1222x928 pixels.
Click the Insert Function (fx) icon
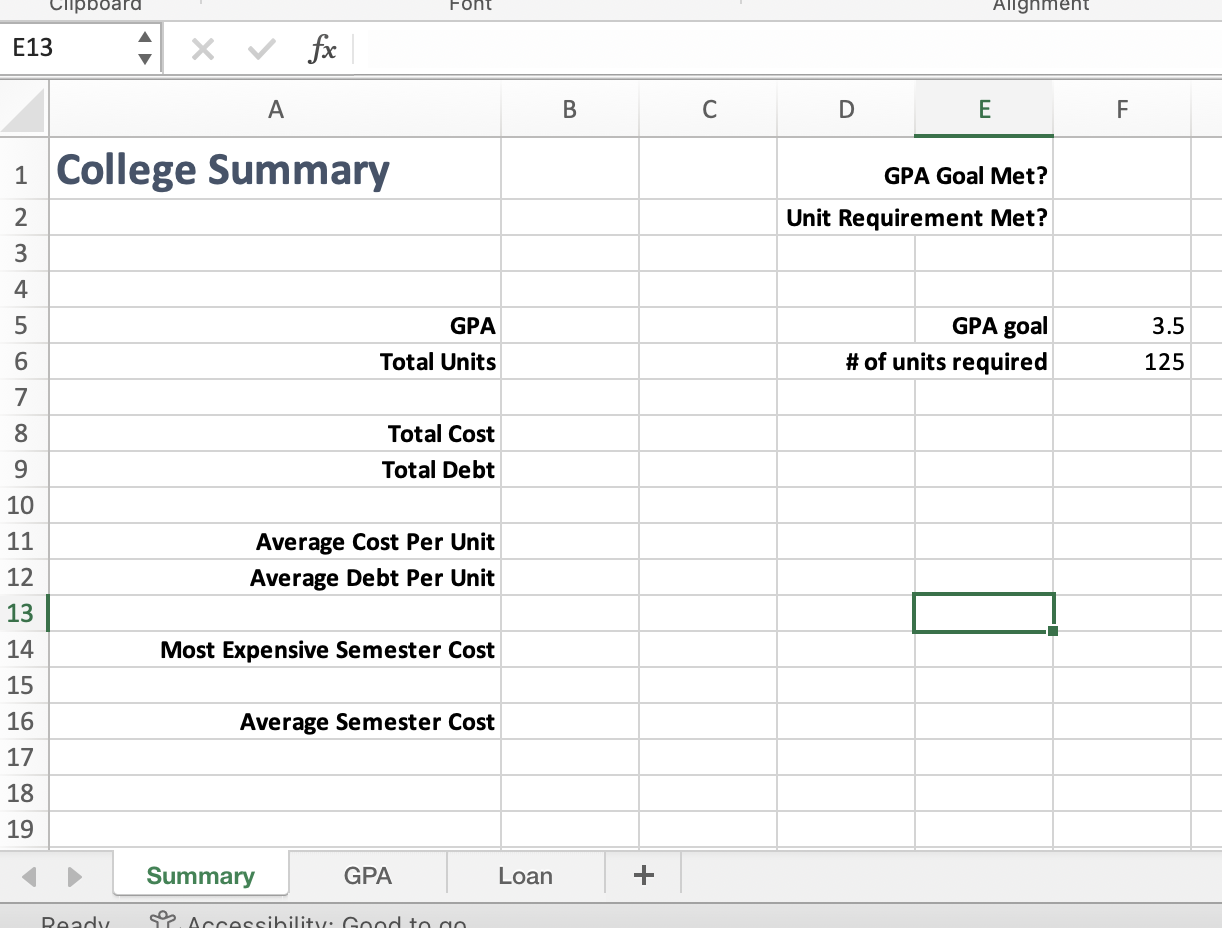(x=323, y=47)
